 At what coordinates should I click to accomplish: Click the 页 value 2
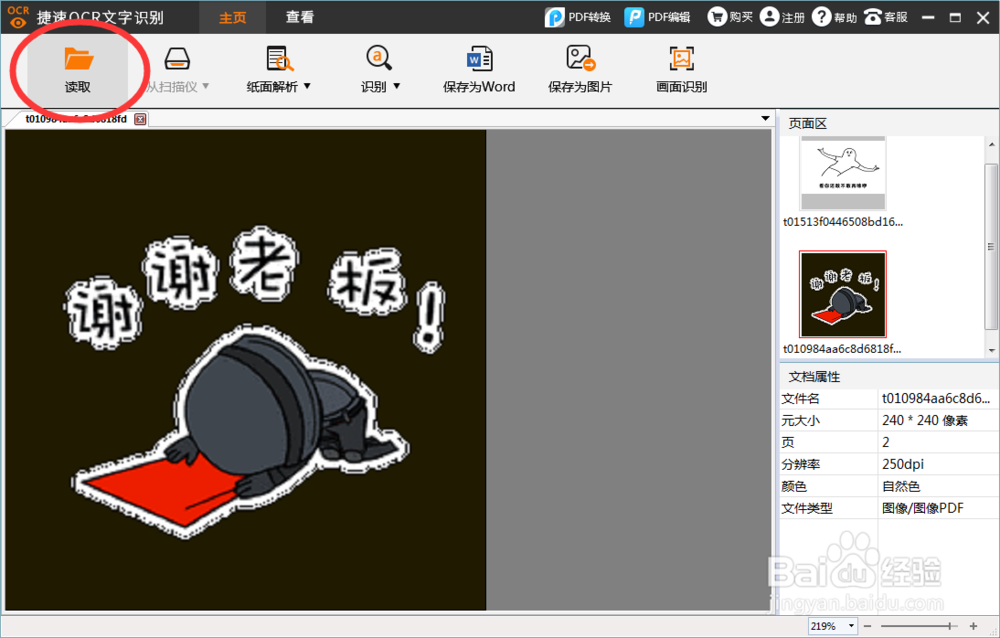(886, 442)
